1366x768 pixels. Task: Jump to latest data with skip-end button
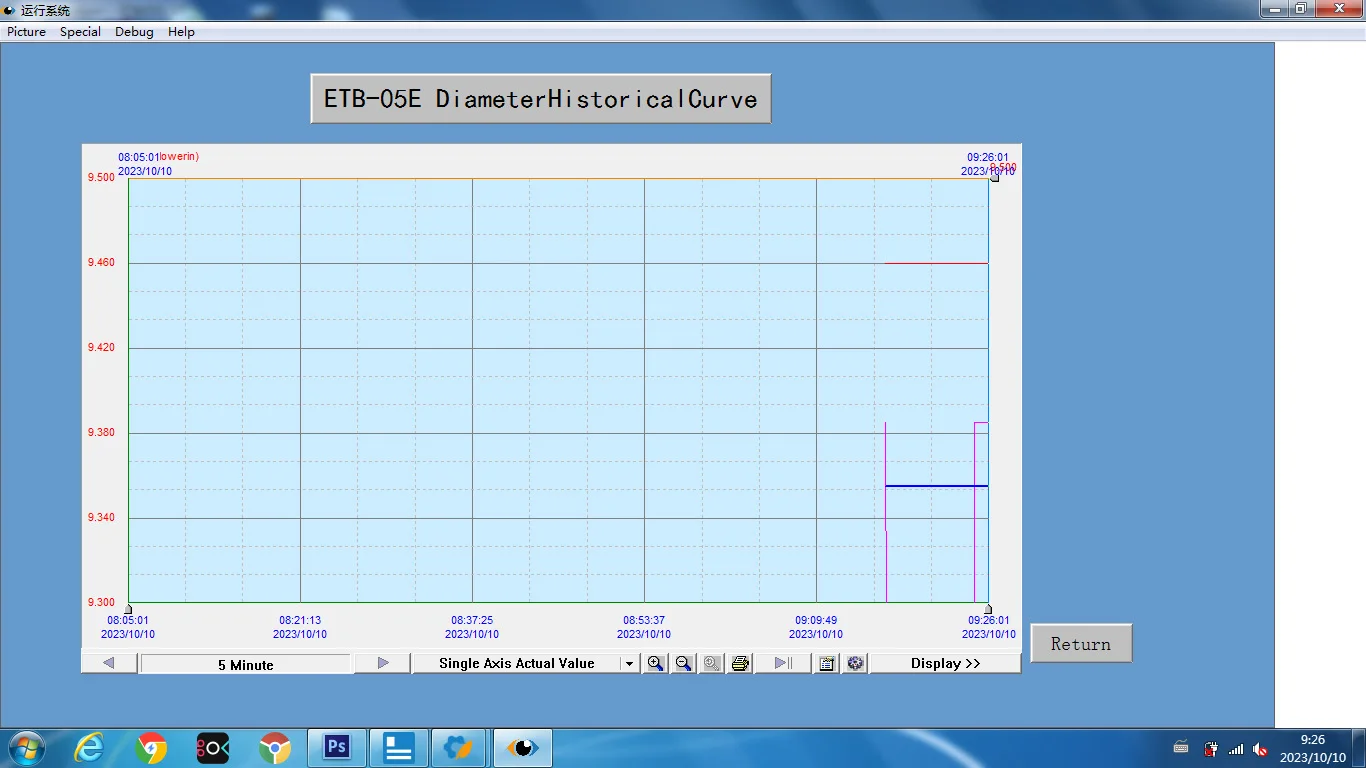pyautogui.click(x=783, y=663)
